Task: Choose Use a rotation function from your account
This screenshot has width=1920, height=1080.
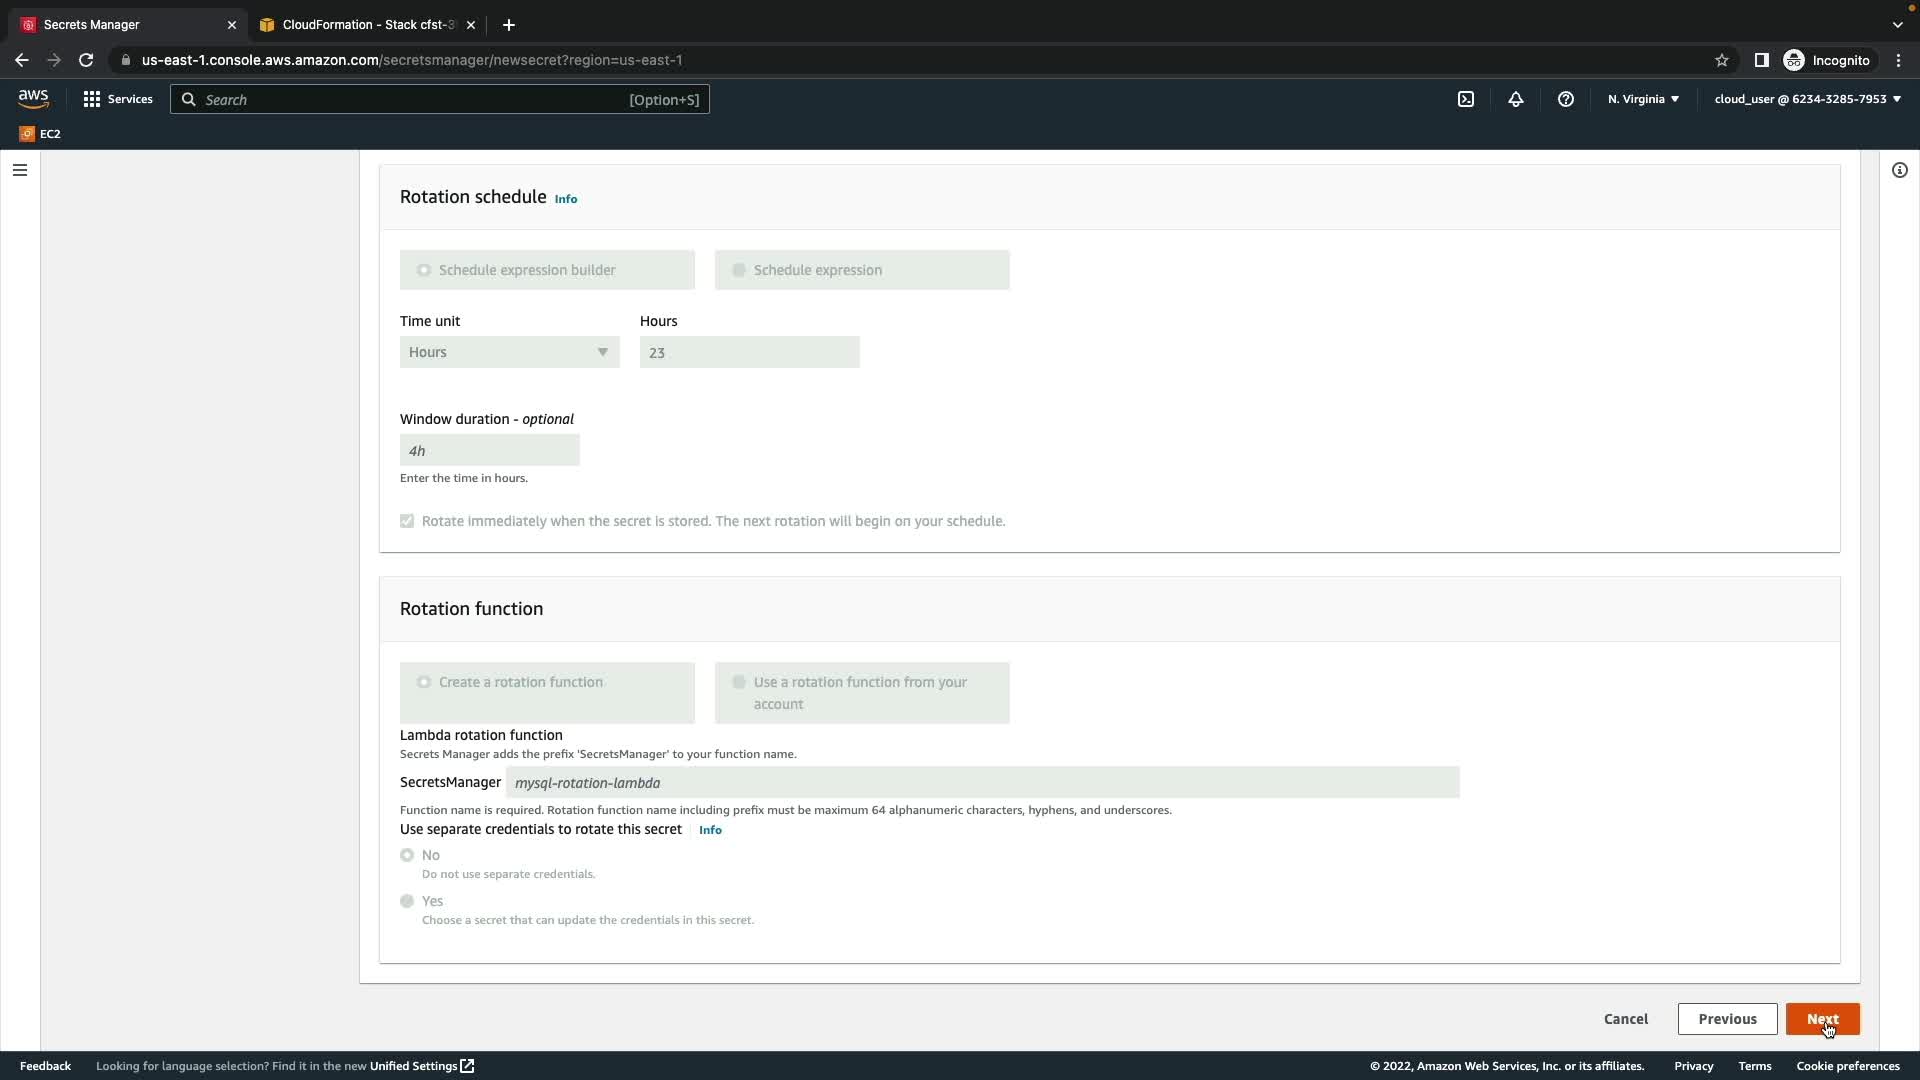Action: tap(739, 682)
